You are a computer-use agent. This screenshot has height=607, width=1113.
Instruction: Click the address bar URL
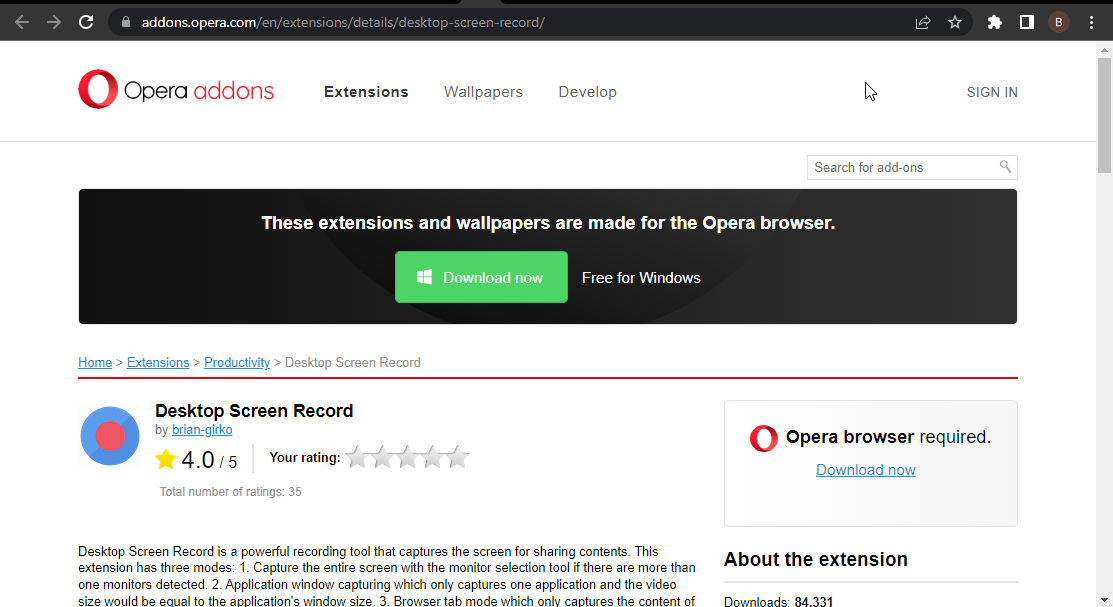coord(343,22)
